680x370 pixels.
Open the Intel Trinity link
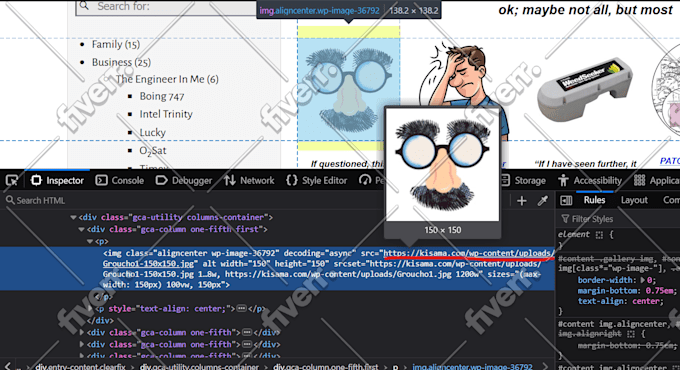[166, 114]
